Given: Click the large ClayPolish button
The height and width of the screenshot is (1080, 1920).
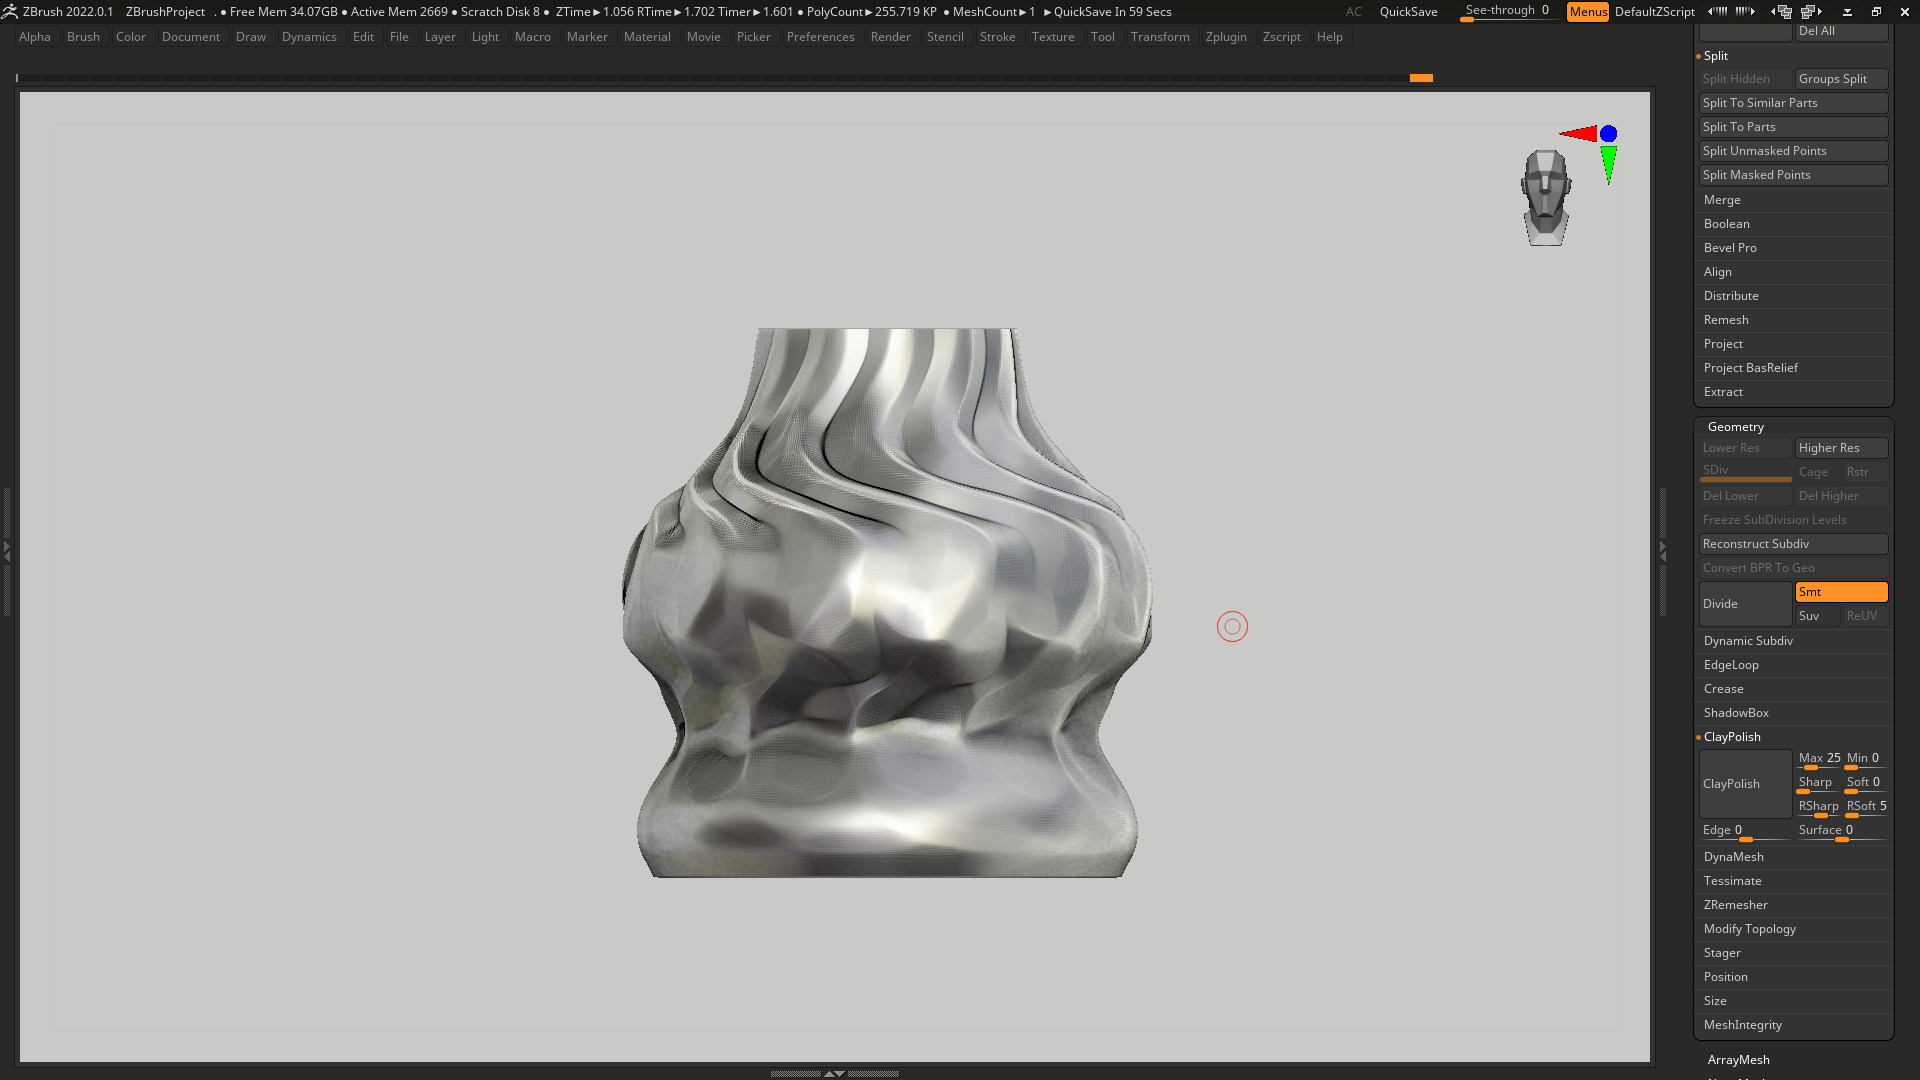Looking at the screenshot, I should click(x=1745, y=784).
